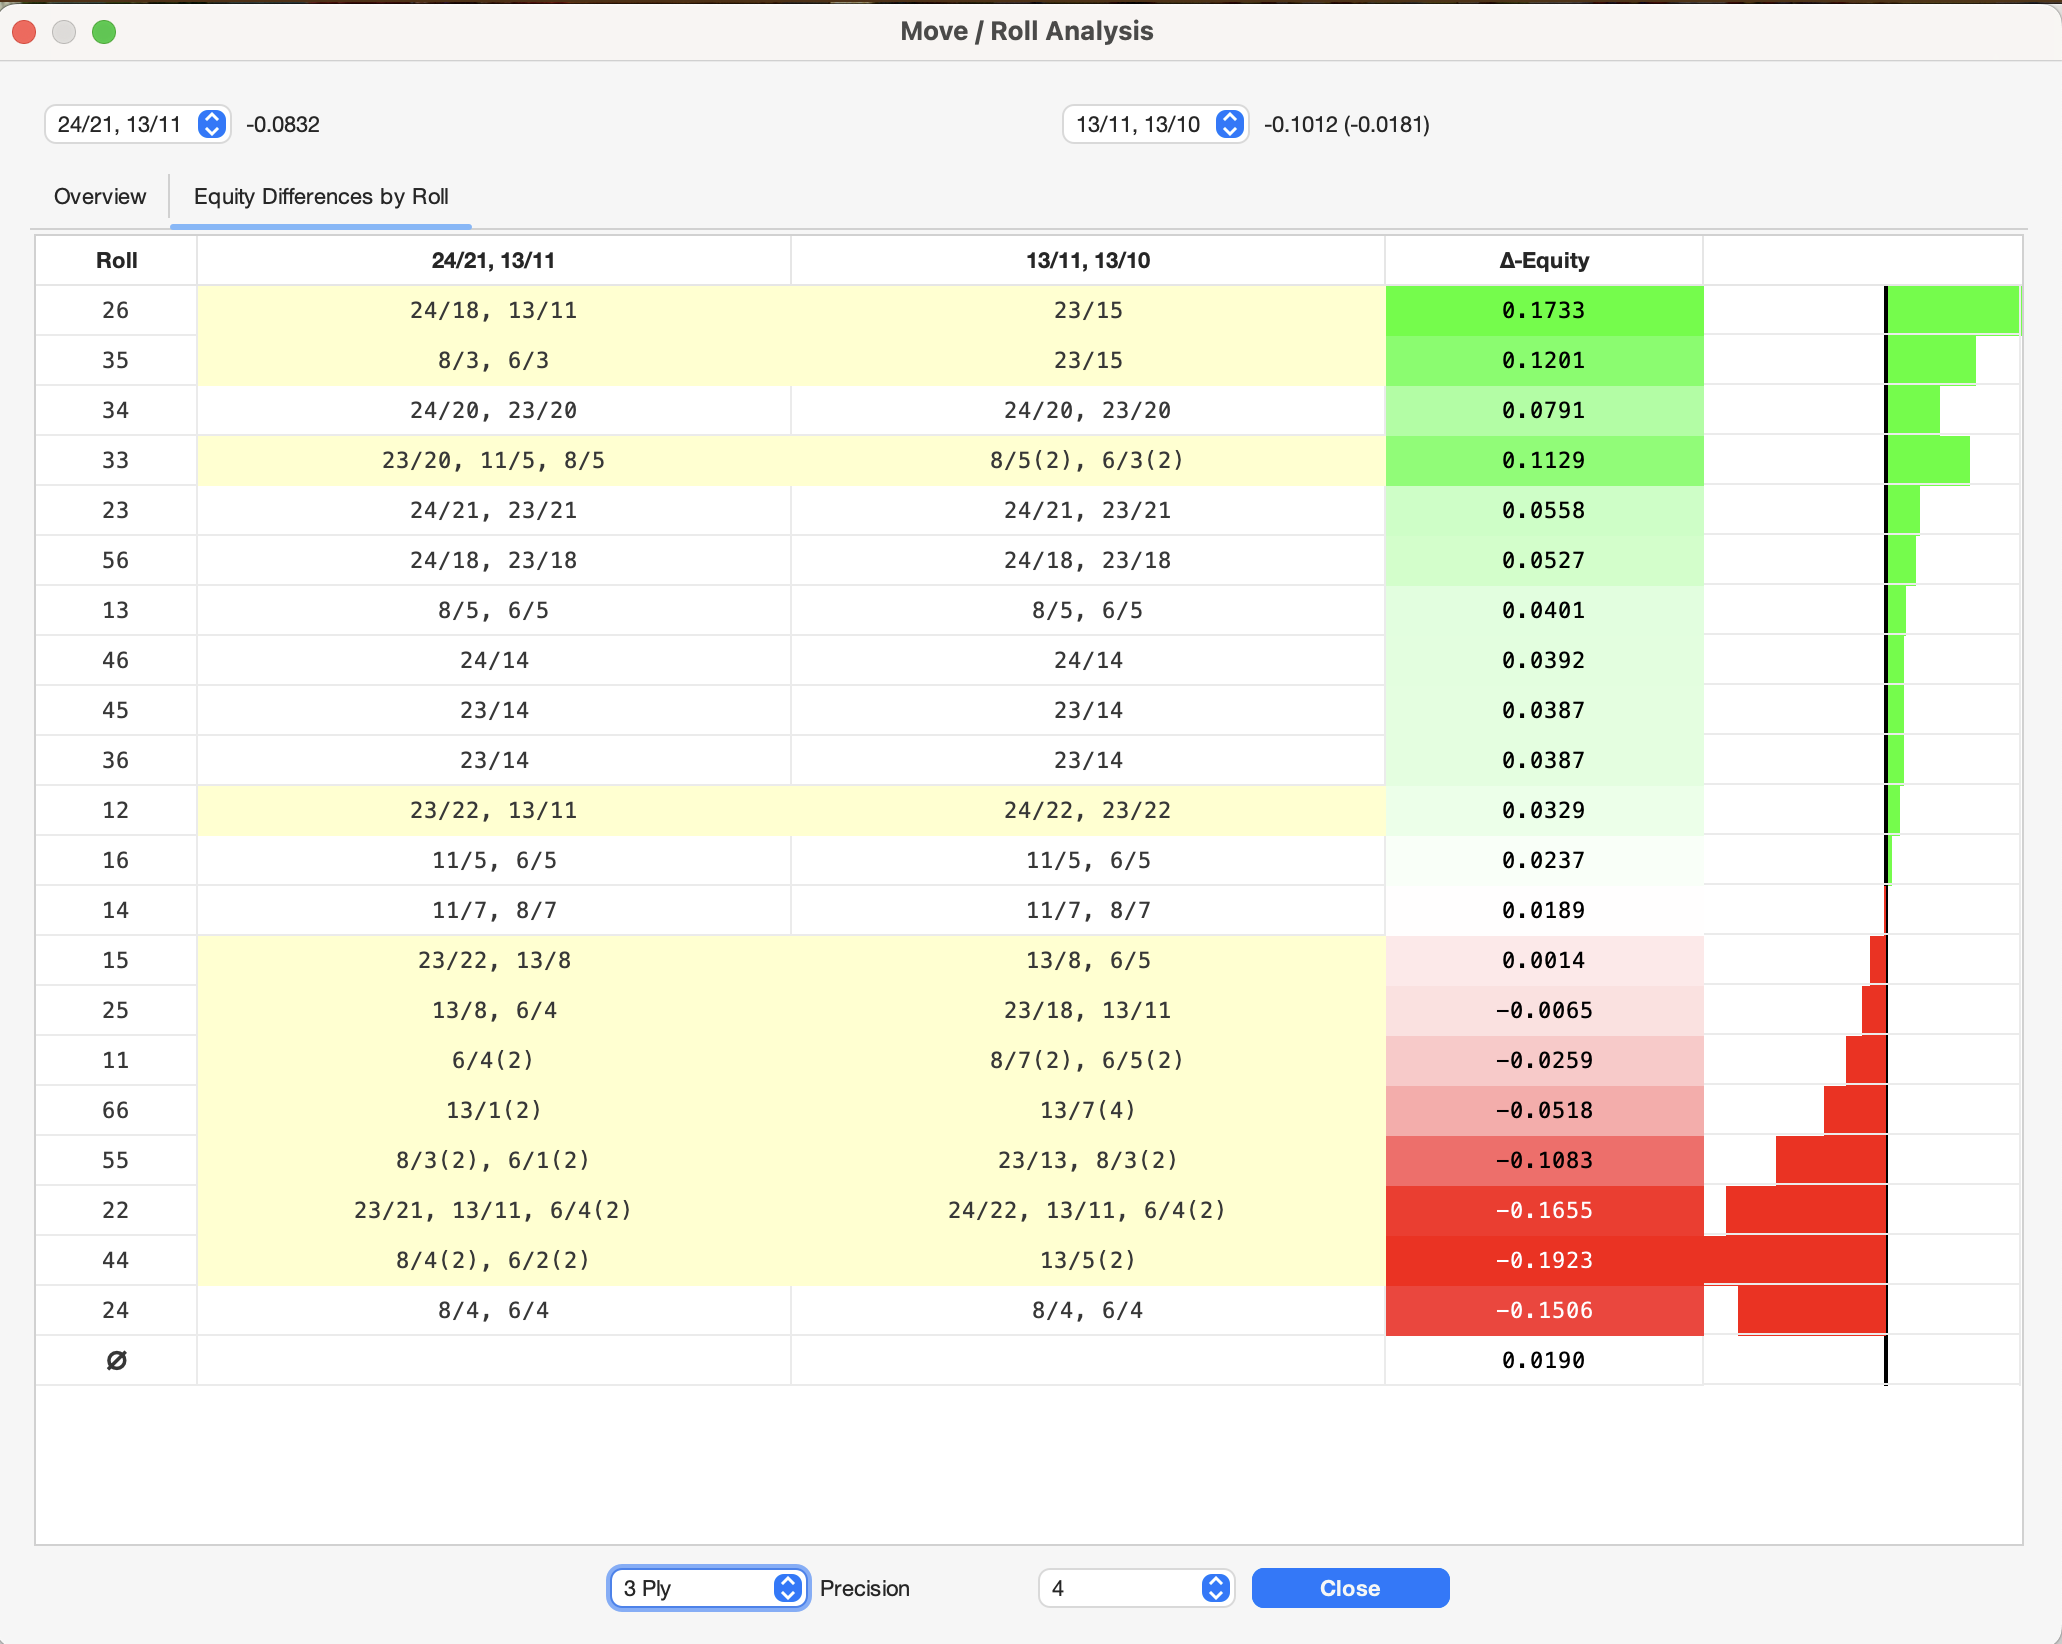Sort by the Roll column header

(116, 260)
